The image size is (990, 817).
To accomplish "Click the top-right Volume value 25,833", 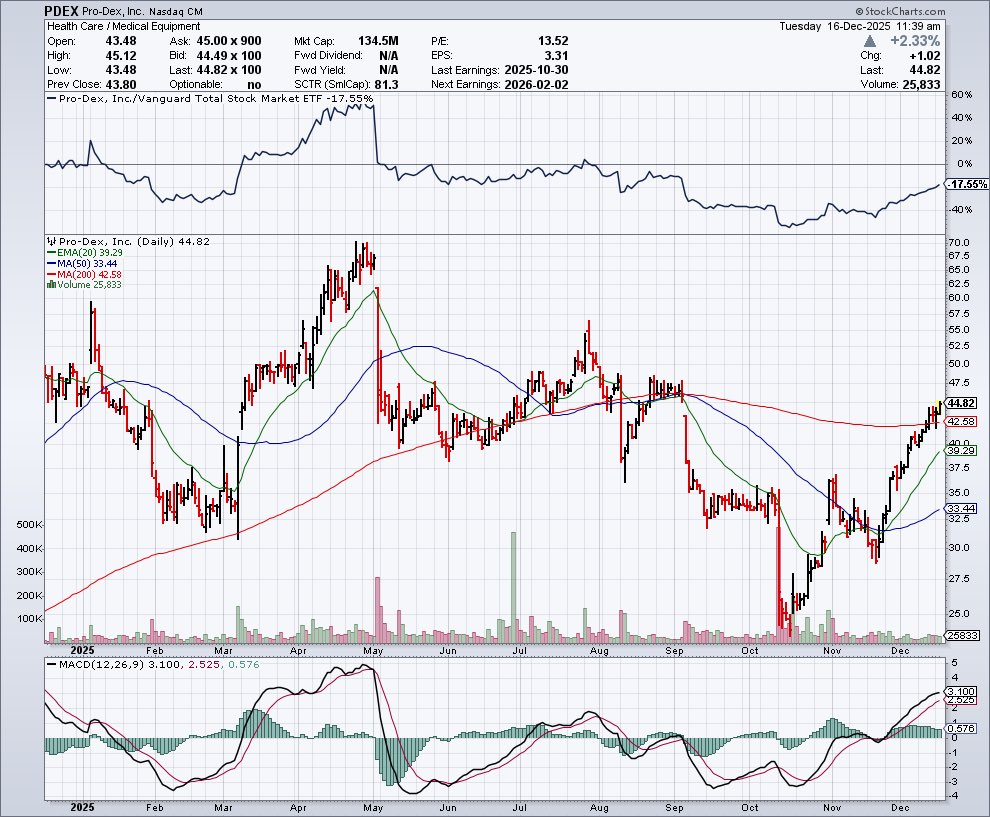I will [x=921, y=85].
